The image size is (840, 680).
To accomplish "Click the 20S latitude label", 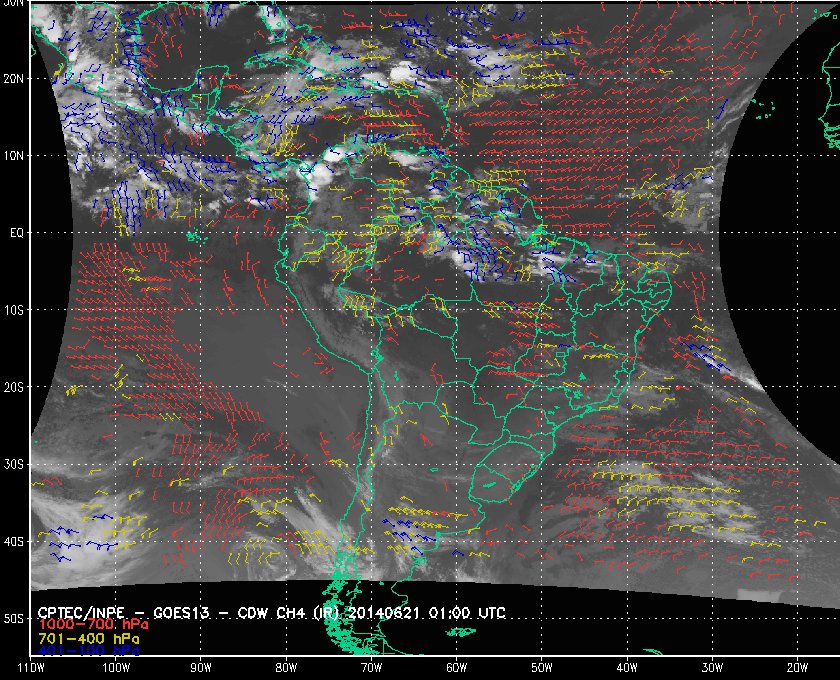I will (13, 387).
